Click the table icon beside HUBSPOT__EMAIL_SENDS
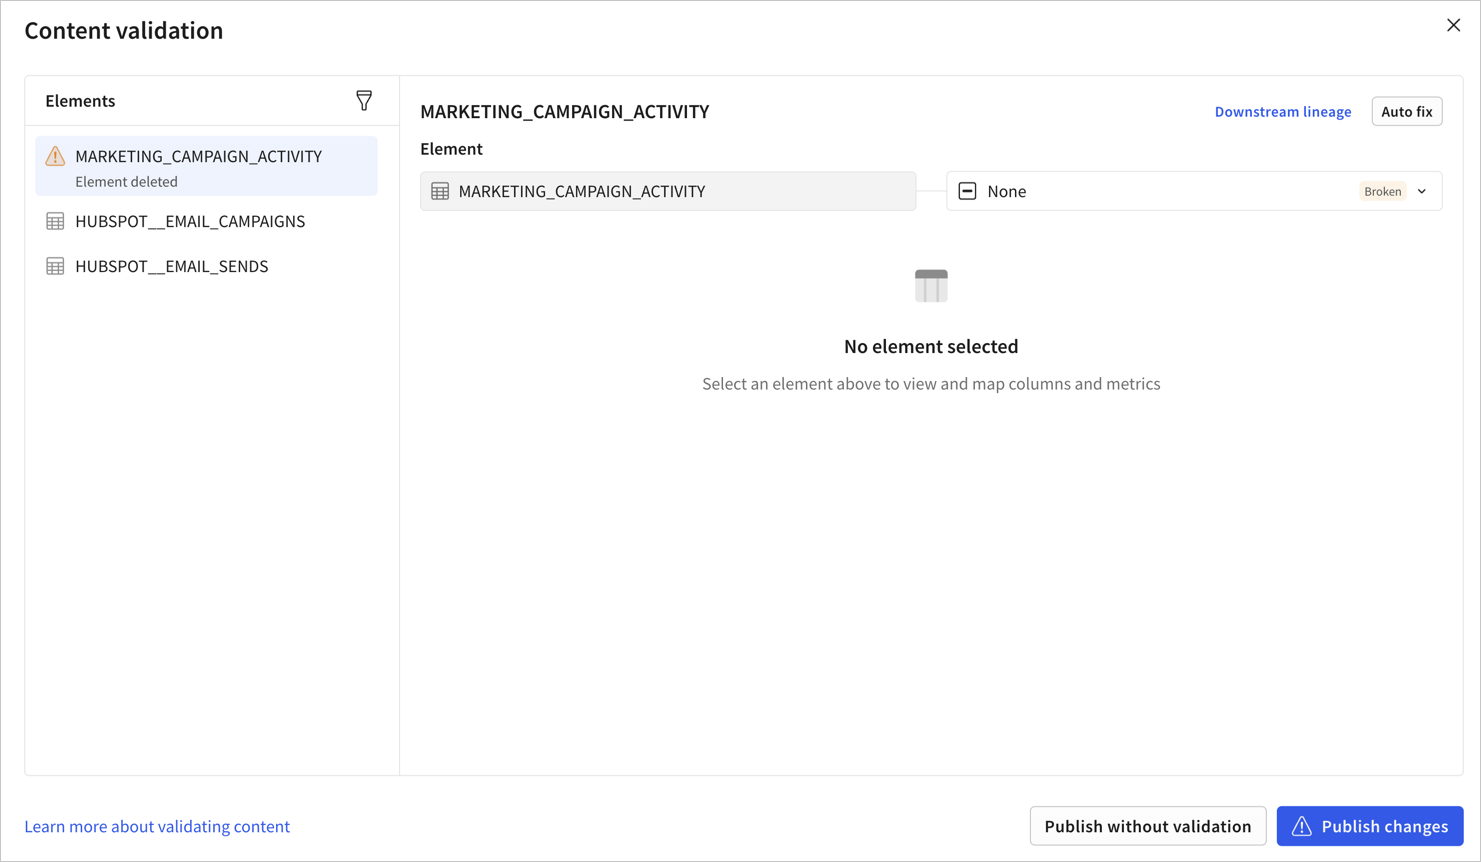1481x862 pixels. 55,266
